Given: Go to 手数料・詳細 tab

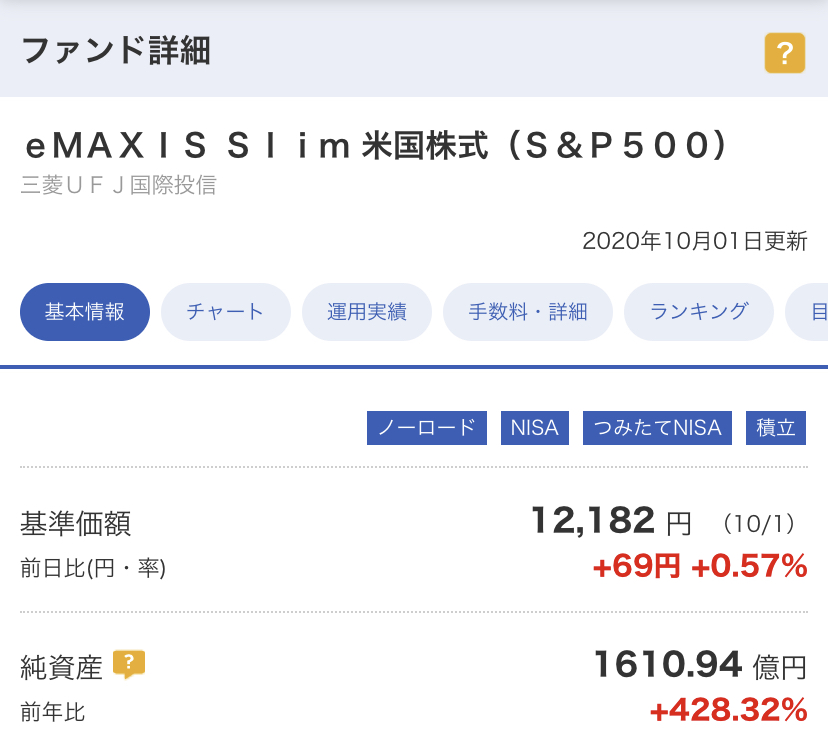Looking at the screenshot, I should (528, 312).
